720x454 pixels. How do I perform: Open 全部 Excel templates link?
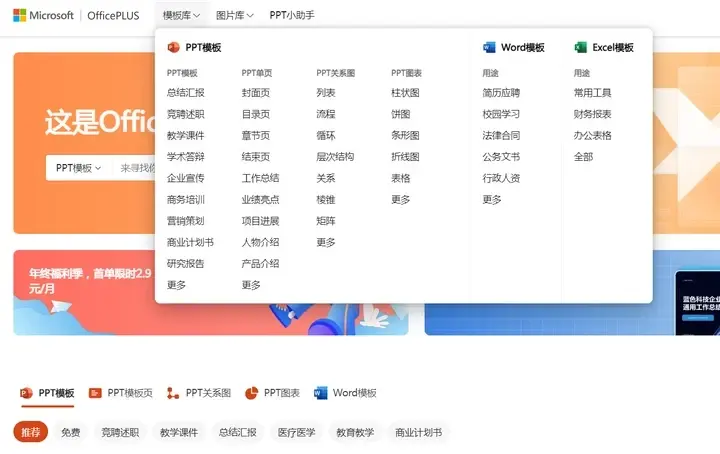point(583,157)
